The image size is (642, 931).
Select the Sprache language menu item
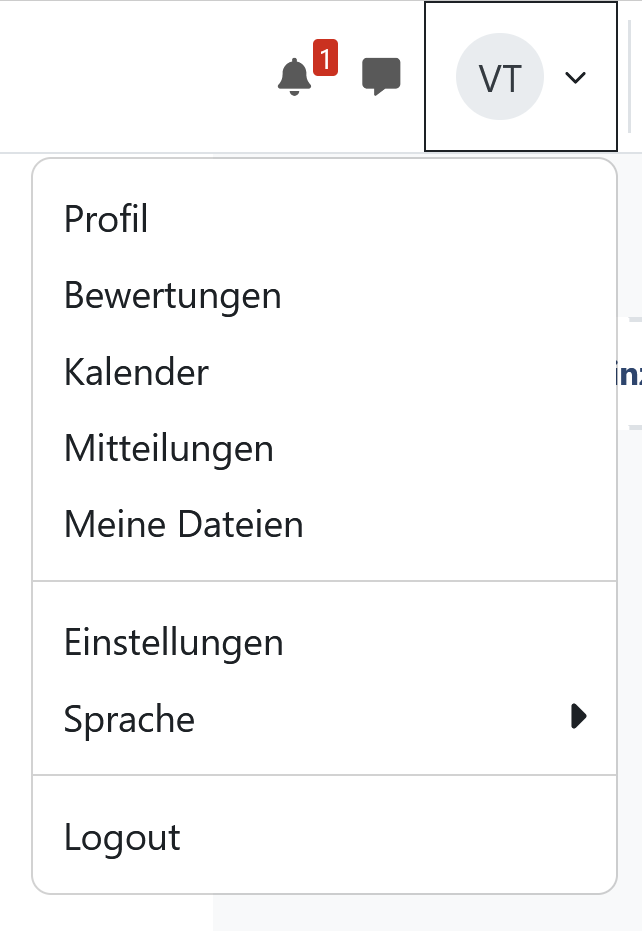click(x=129, y=719)
